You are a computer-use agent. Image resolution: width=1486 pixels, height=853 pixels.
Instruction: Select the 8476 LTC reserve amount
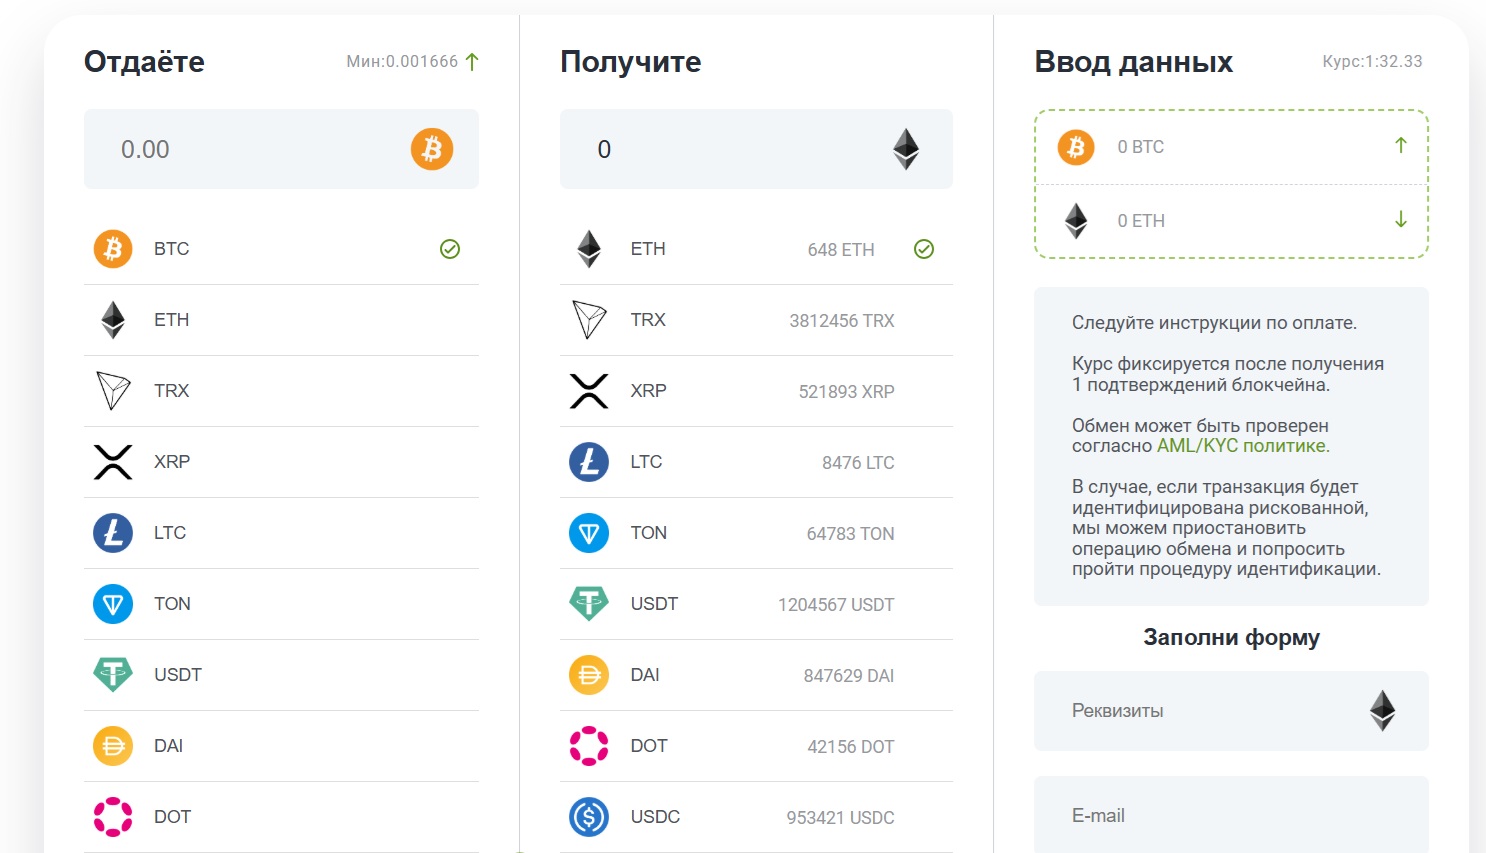pyautogui.click(x=858, y=463)
